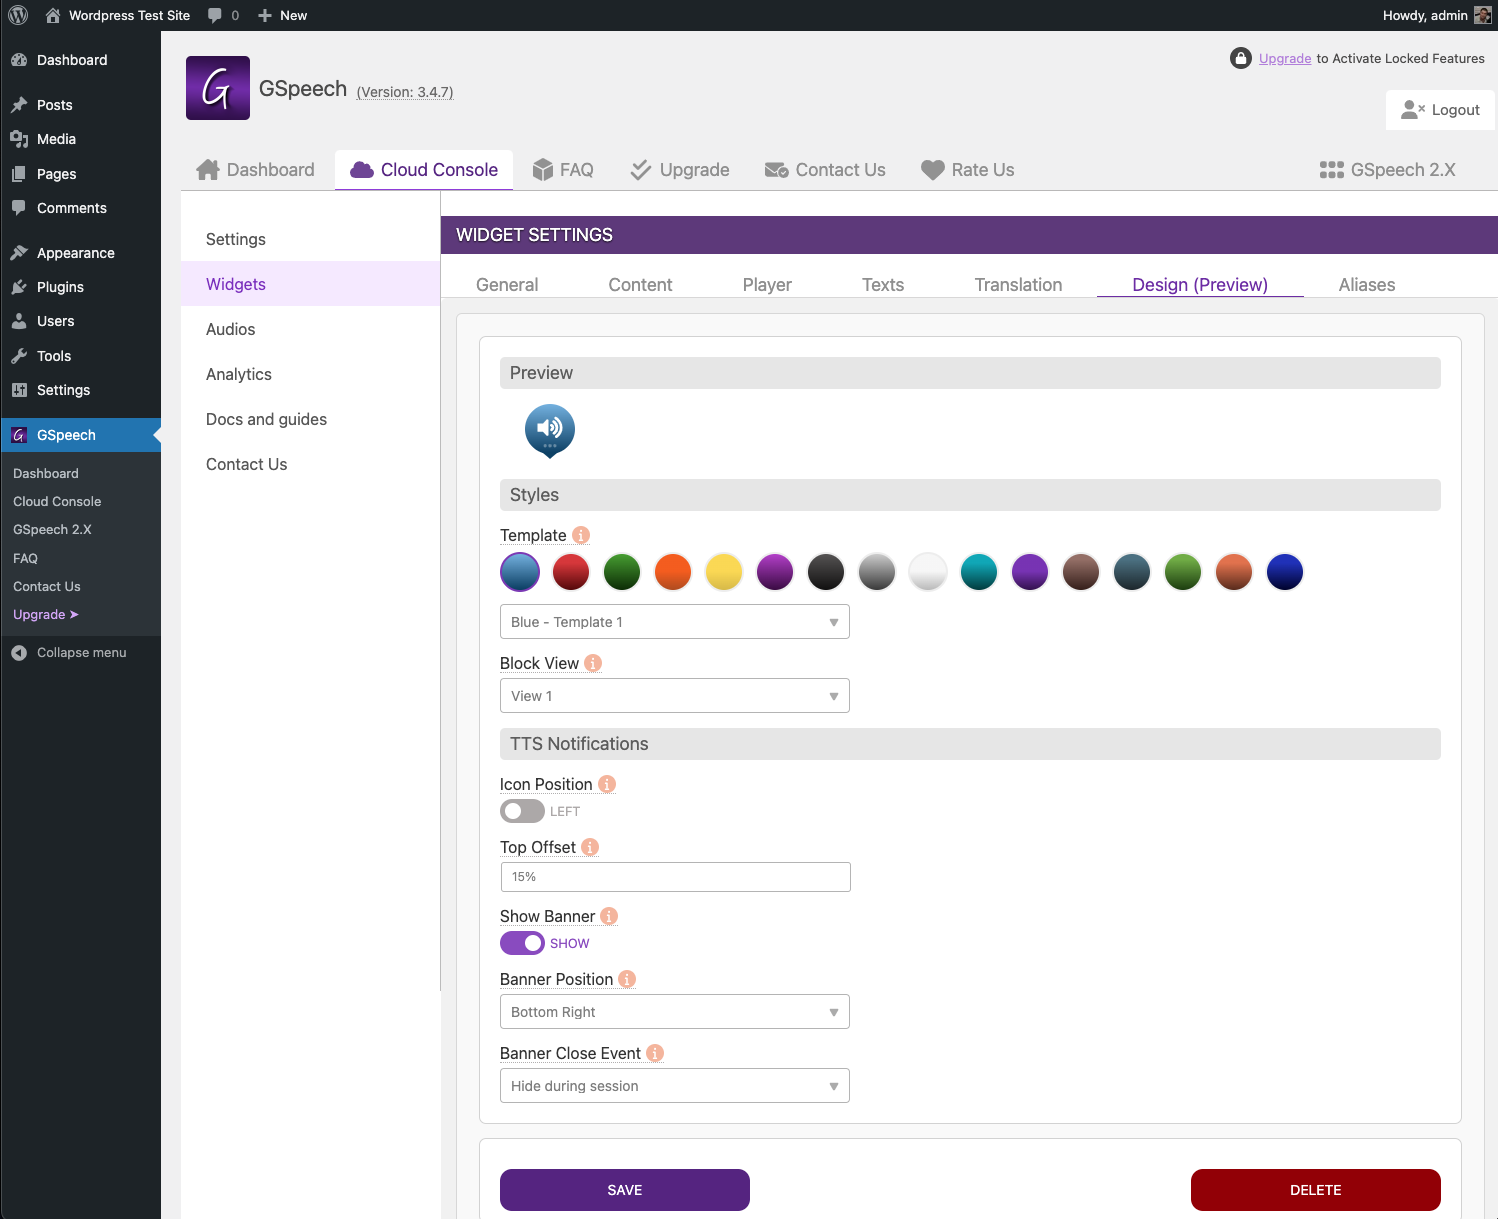Open Contact Us tab with envelope icon
This screenshot has height=1219, width=1498.
[x=825, y=170]
